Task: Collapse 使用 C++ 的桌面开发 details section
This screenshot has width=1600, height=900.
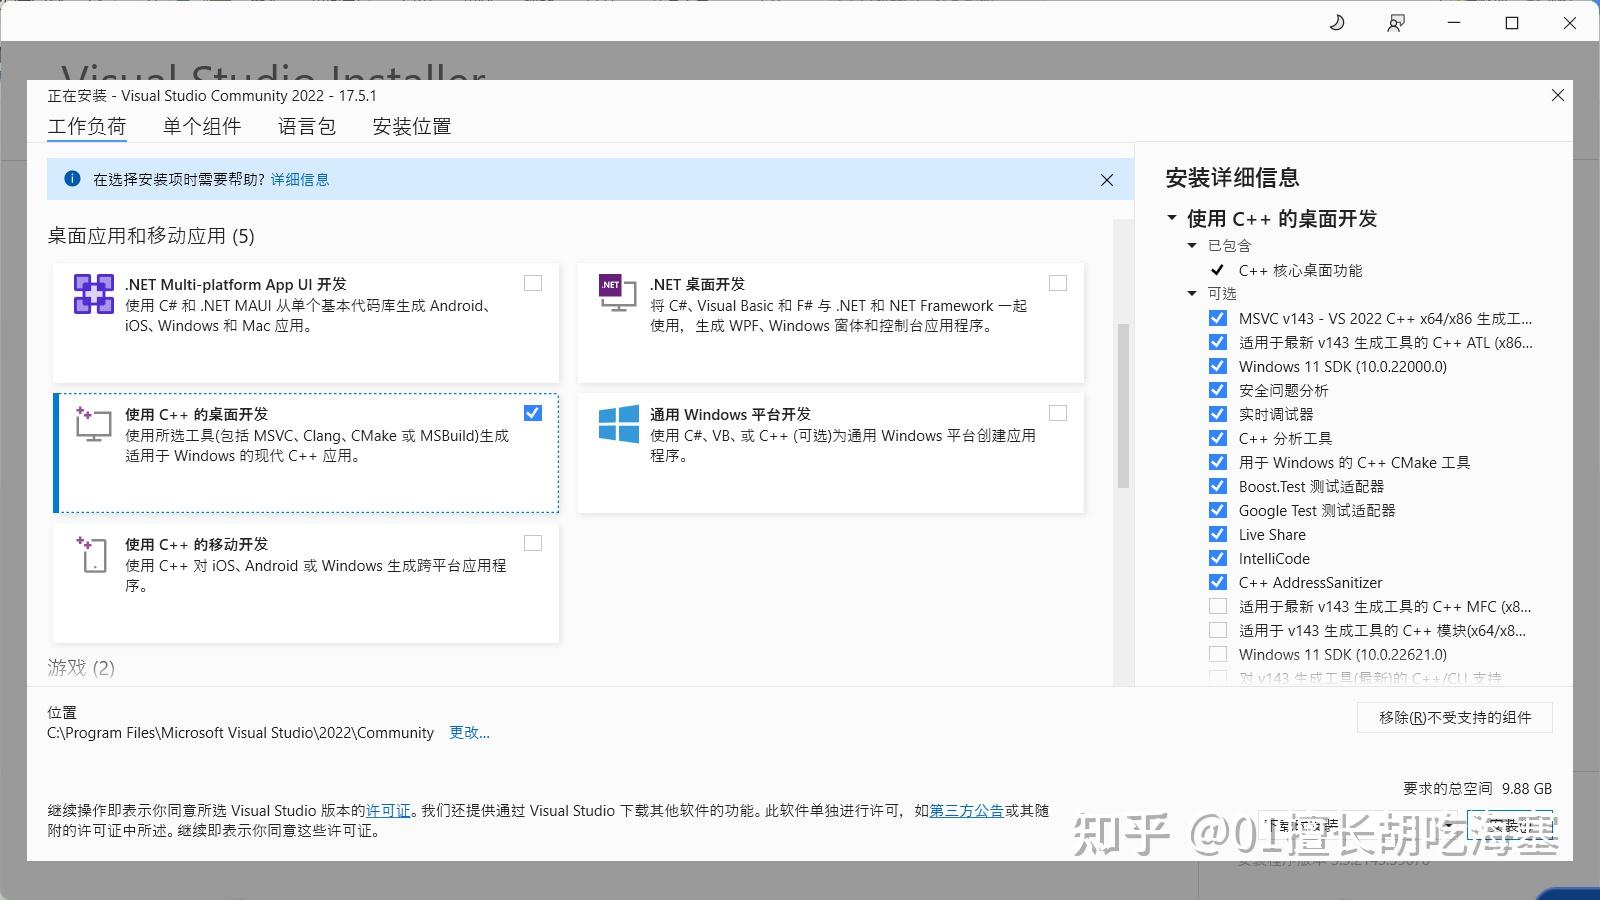Action: click(x=1172, y=218)
